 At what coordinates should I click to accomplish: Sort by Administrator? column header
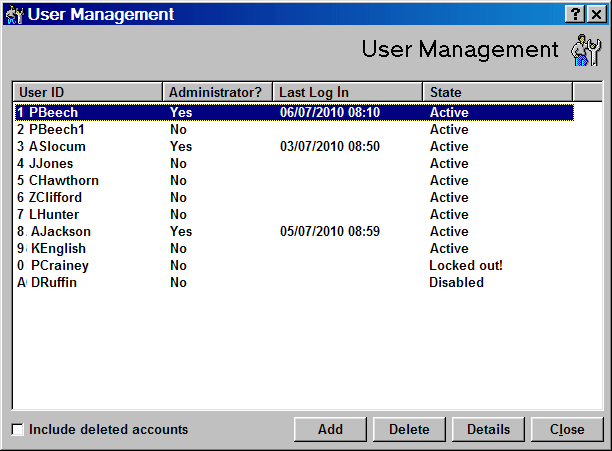click(x=217, y=92)
